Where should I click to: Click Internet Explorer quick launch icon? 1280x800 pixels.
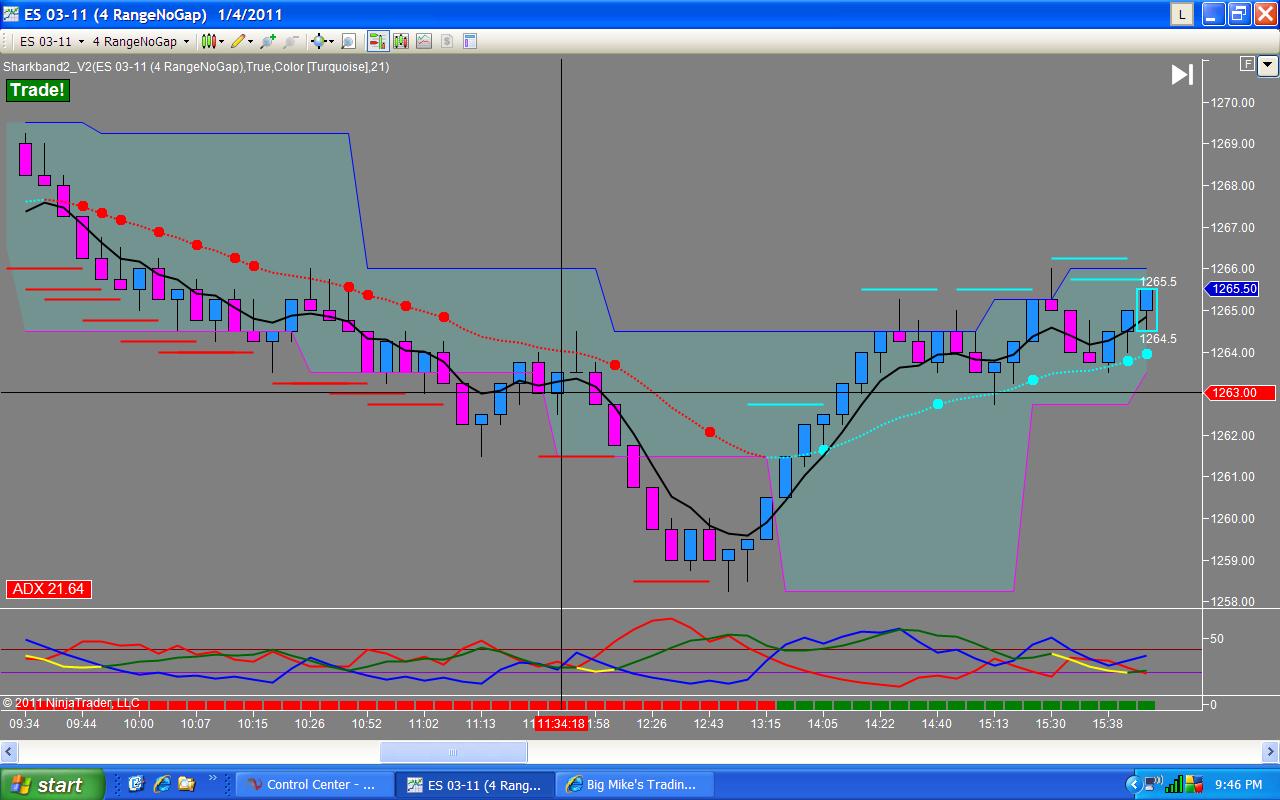[162, 785]
